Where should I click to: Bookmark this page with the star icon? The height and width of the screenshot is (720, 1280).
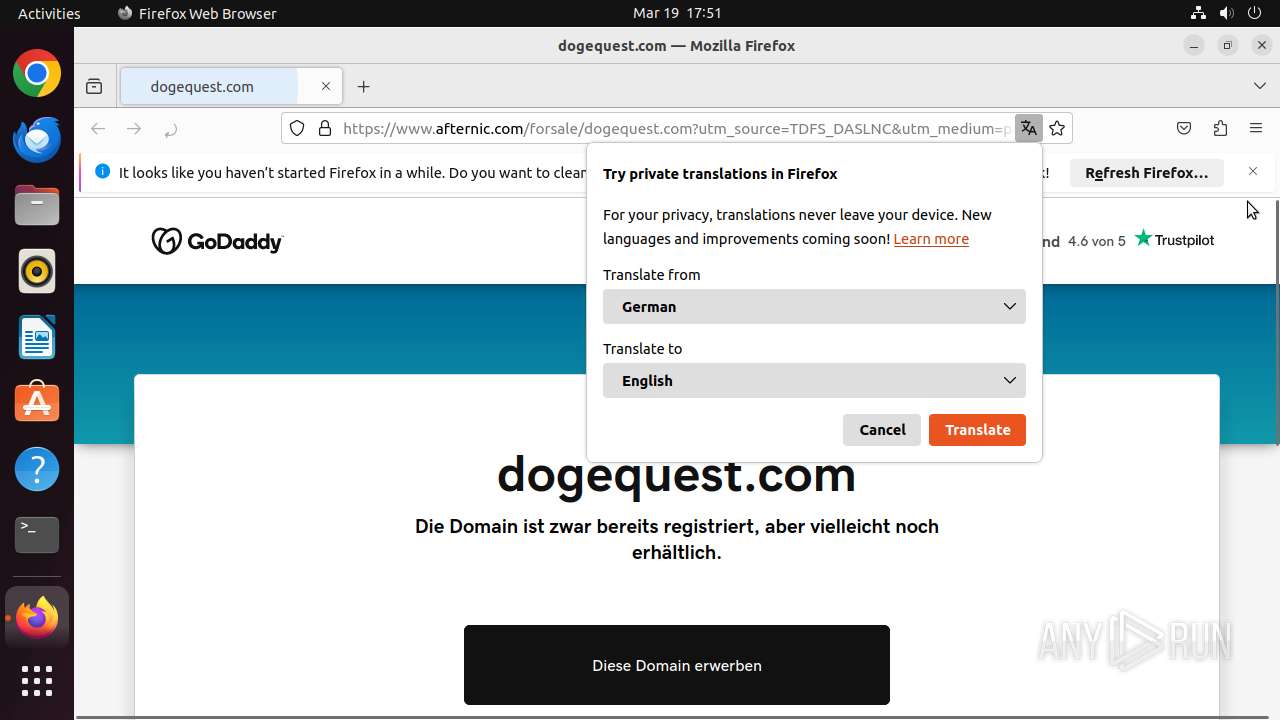(x=1058, y=128)
